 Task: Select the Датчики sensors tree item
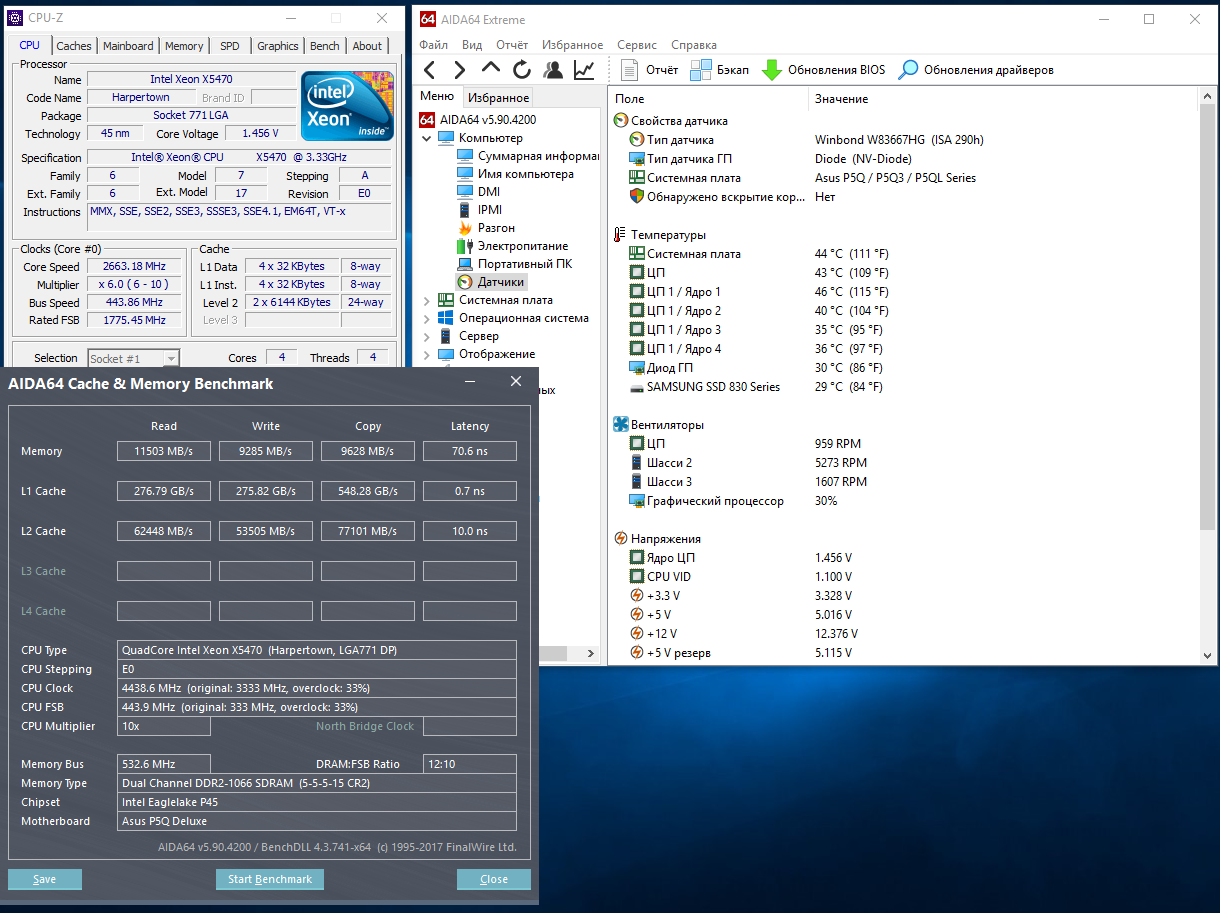pyautogui.click(x=490, y=282)
